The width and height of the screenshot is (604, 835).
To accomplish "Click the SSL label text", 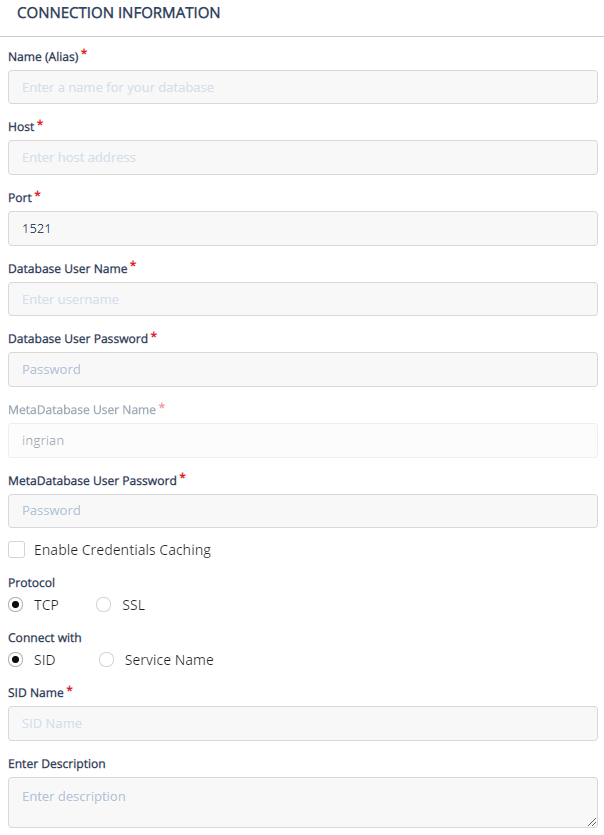I will [x=133, y=605].
